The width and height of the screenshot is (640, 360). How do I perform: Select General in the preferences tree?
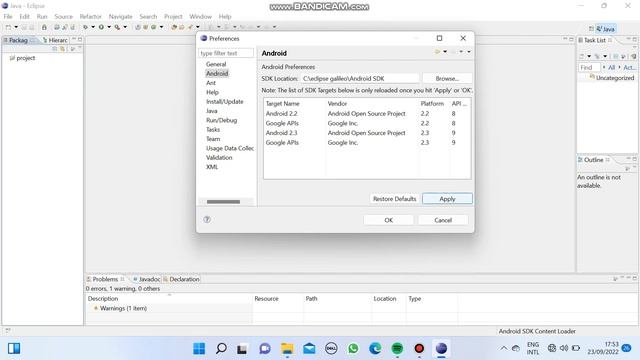click(x=216, y=64)
